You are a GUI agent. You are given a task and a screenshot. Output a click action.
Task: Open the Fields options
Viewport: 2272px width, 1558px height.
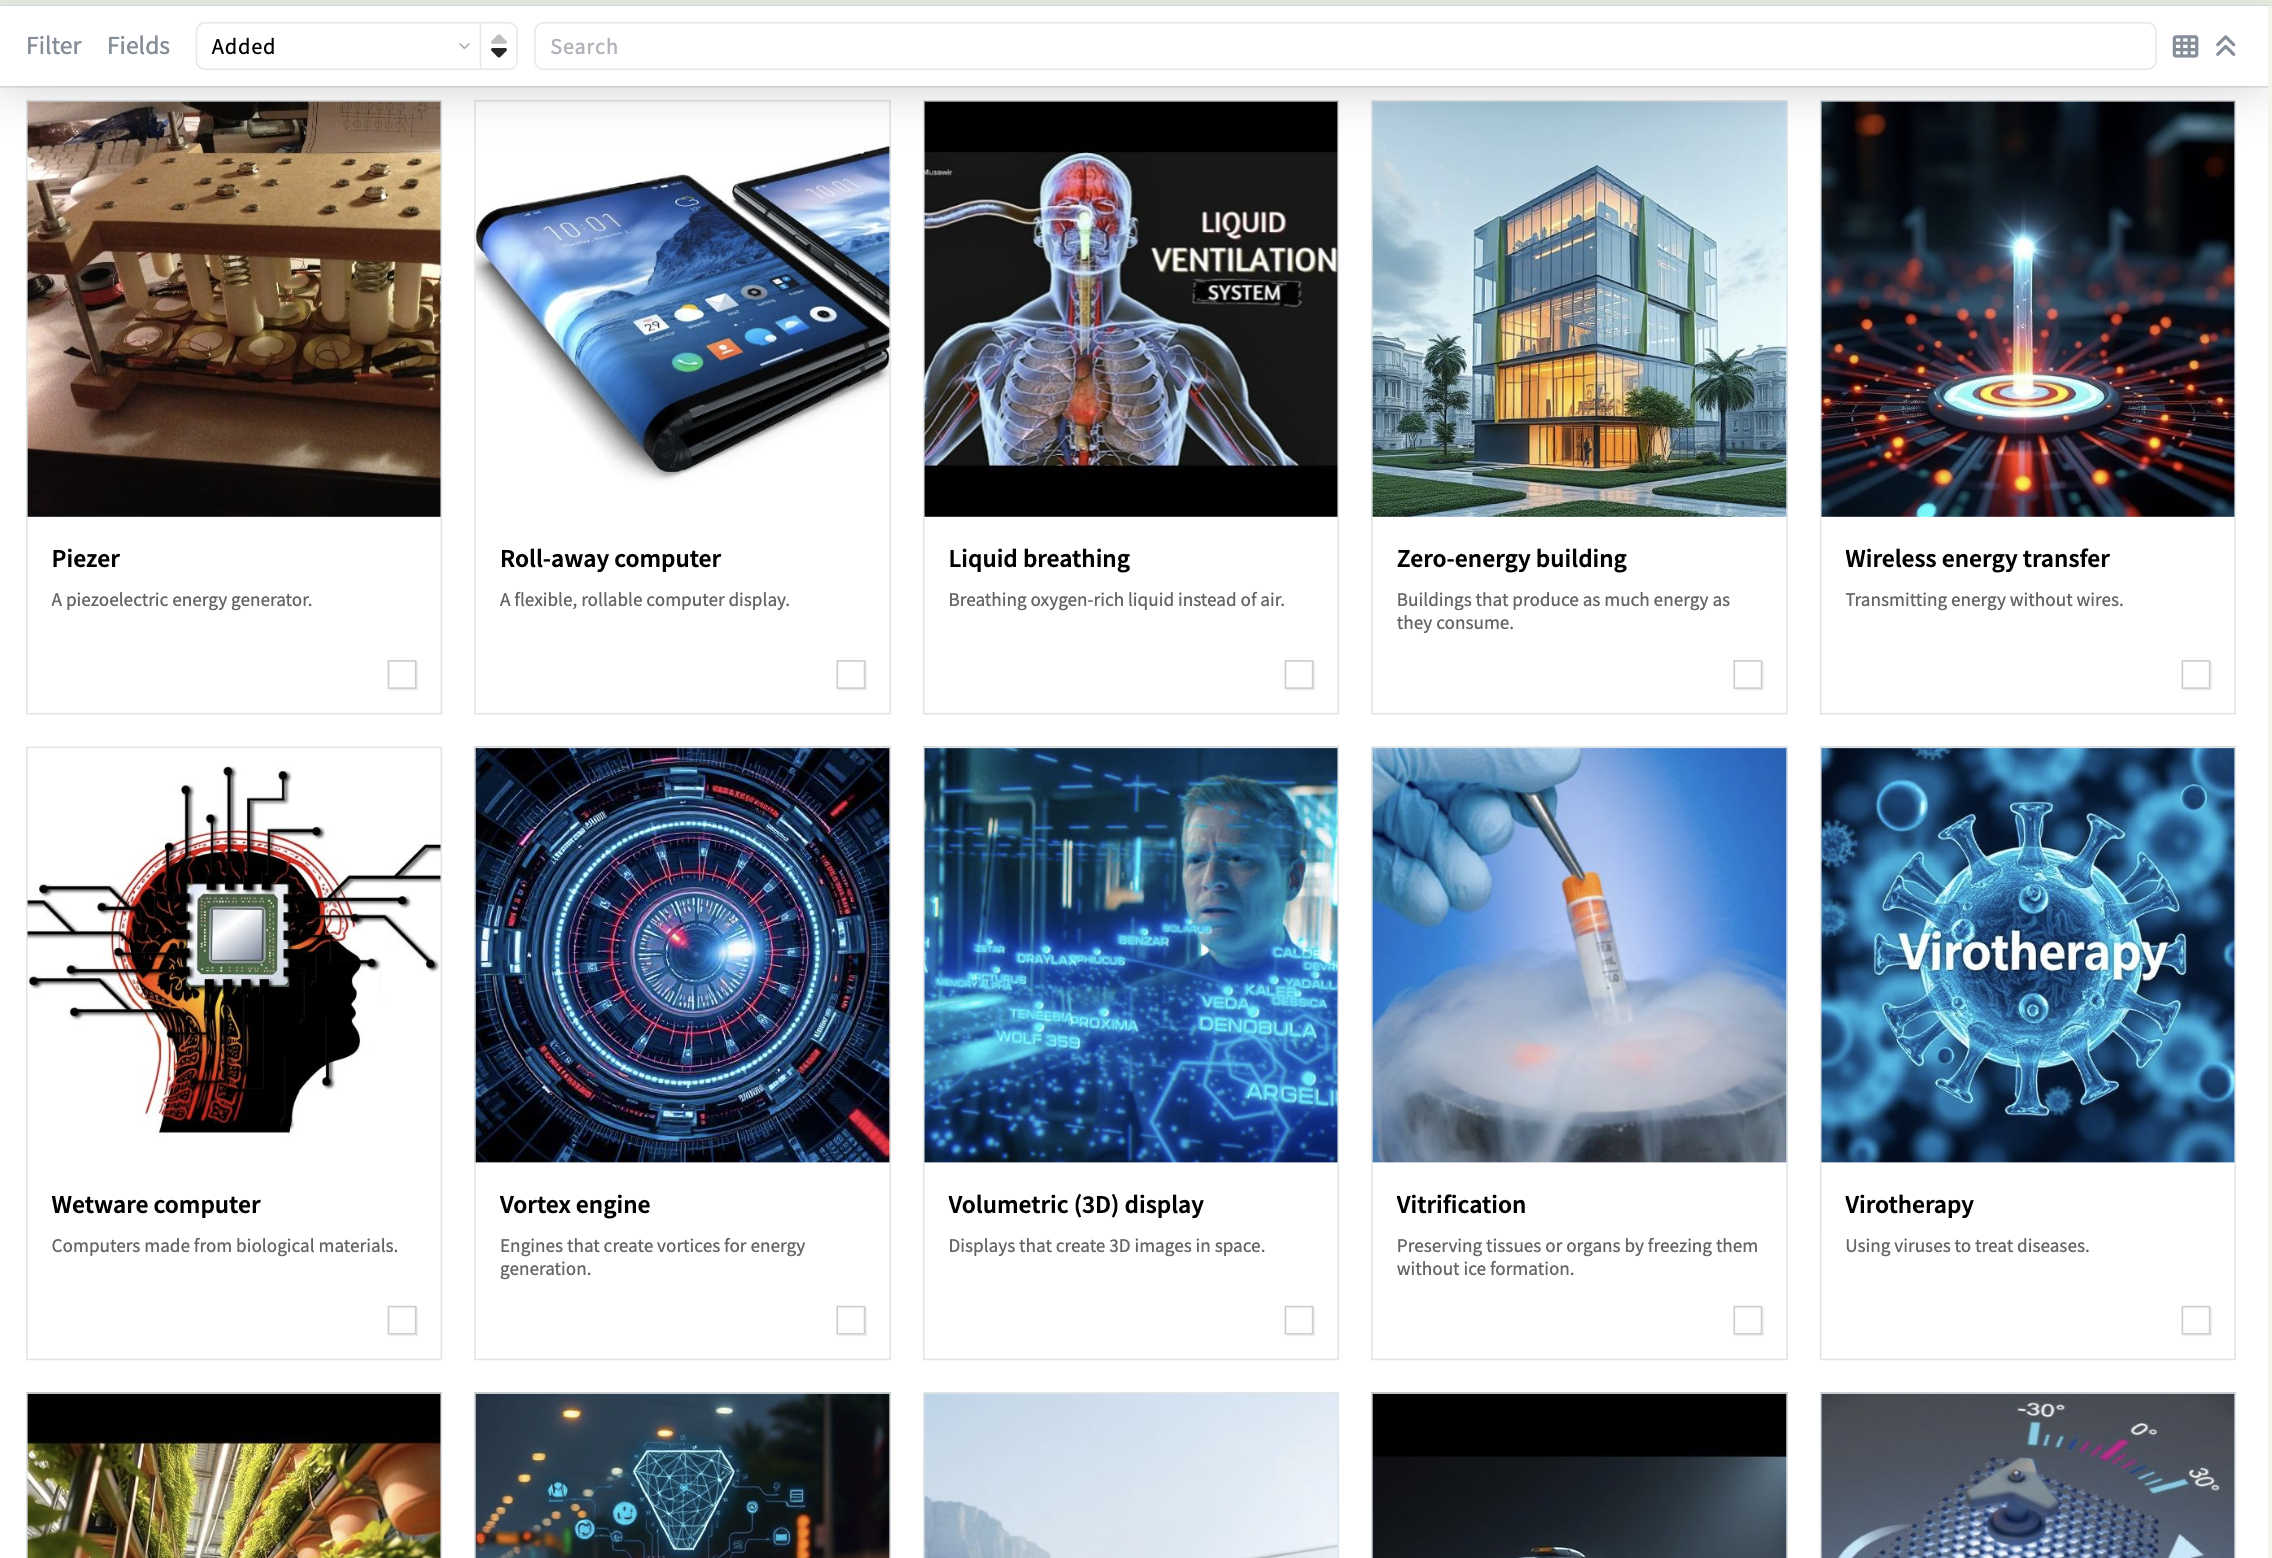pyautogui.click(x=138, y=46)
